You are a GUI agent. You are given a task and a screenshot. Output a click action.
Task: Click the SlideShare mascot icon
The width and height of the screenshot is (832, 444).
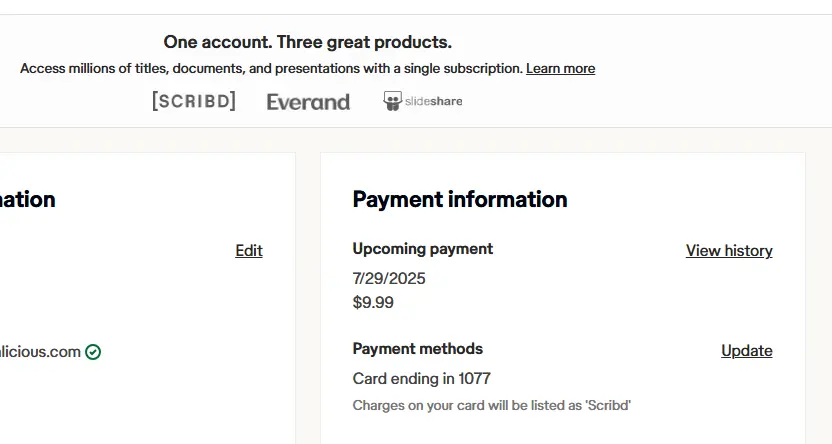(392, 101)
